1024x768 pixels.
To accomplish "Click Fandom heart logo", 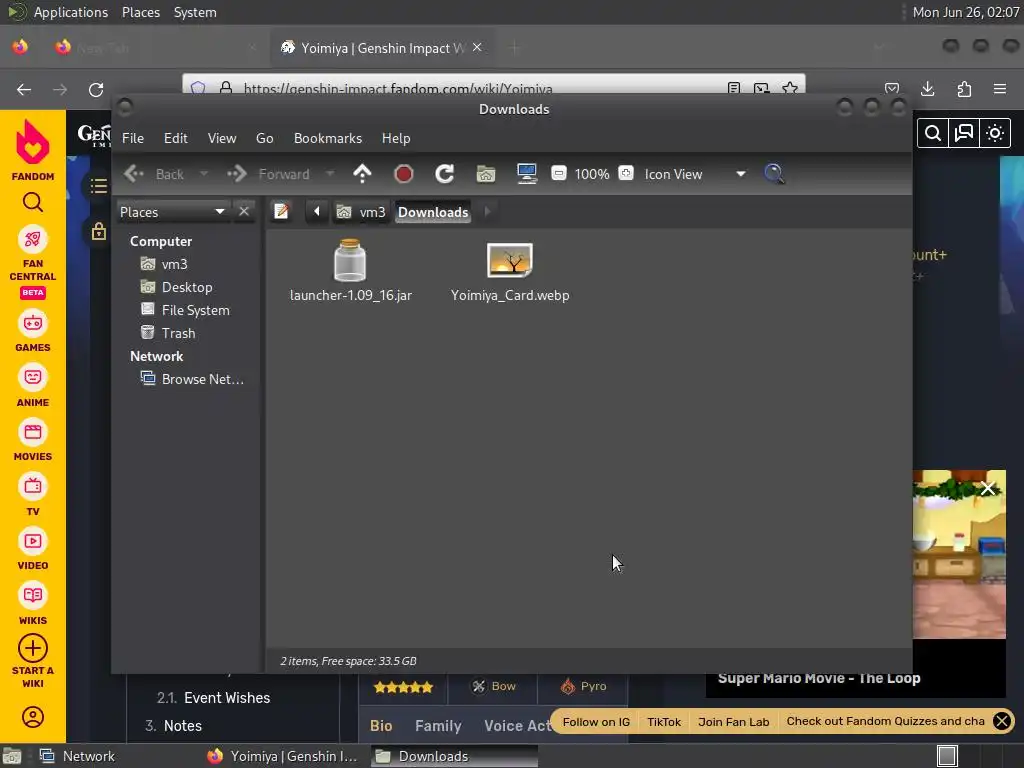I will 33,143.
